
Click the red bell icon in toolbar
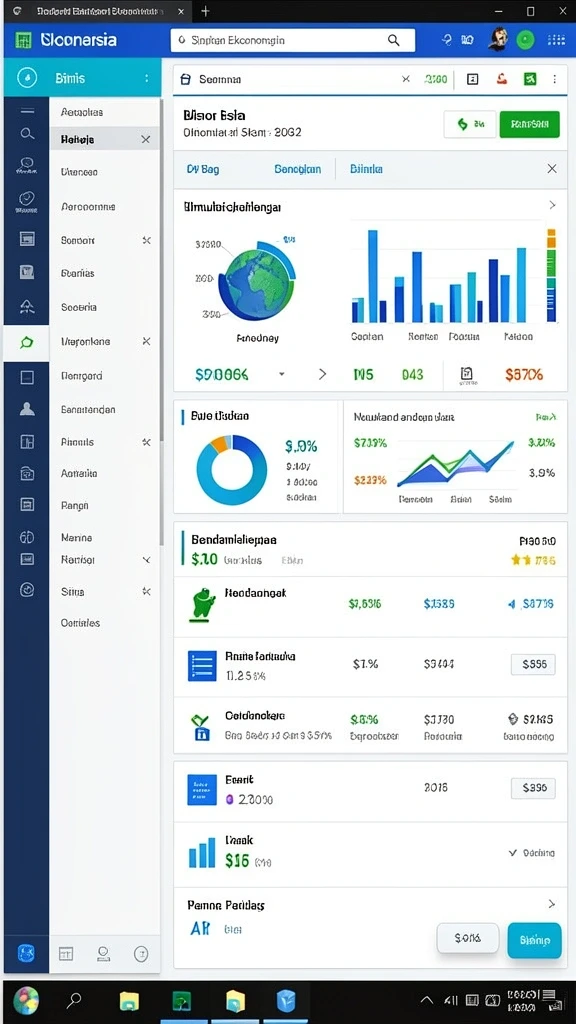click(x=502, y=79)
